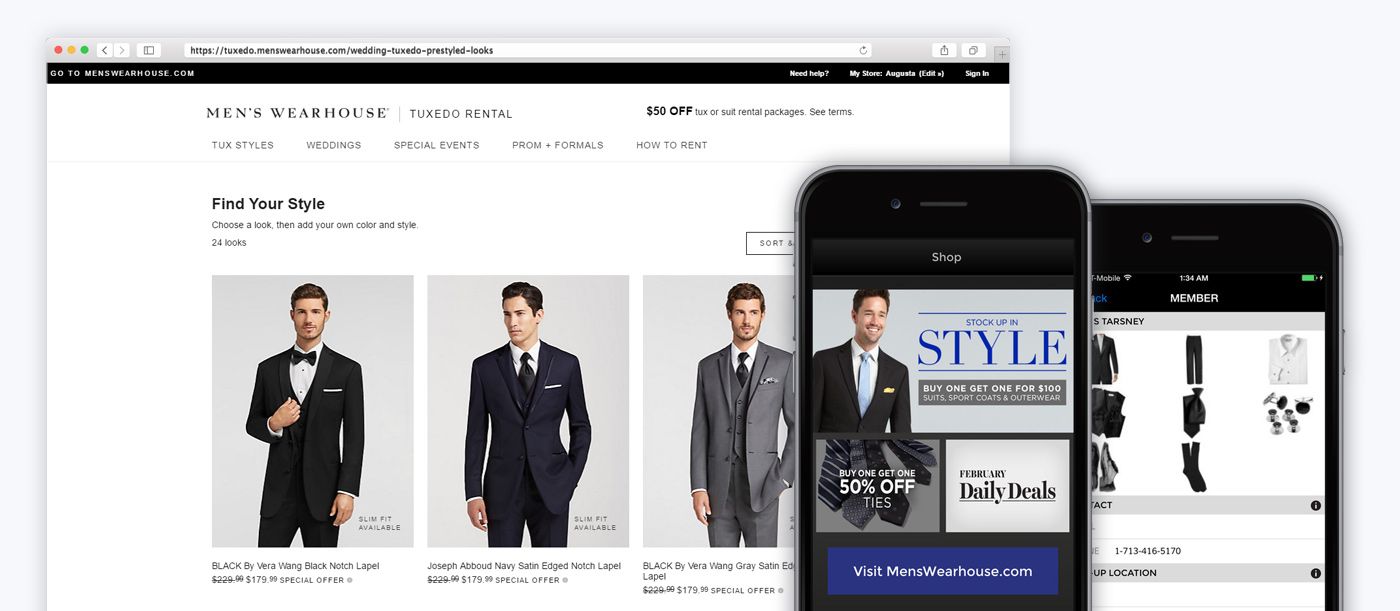This screenshot has height=611, width=1400.
Task: Open the HOW TO RENT menu
Action: point(672,145)
